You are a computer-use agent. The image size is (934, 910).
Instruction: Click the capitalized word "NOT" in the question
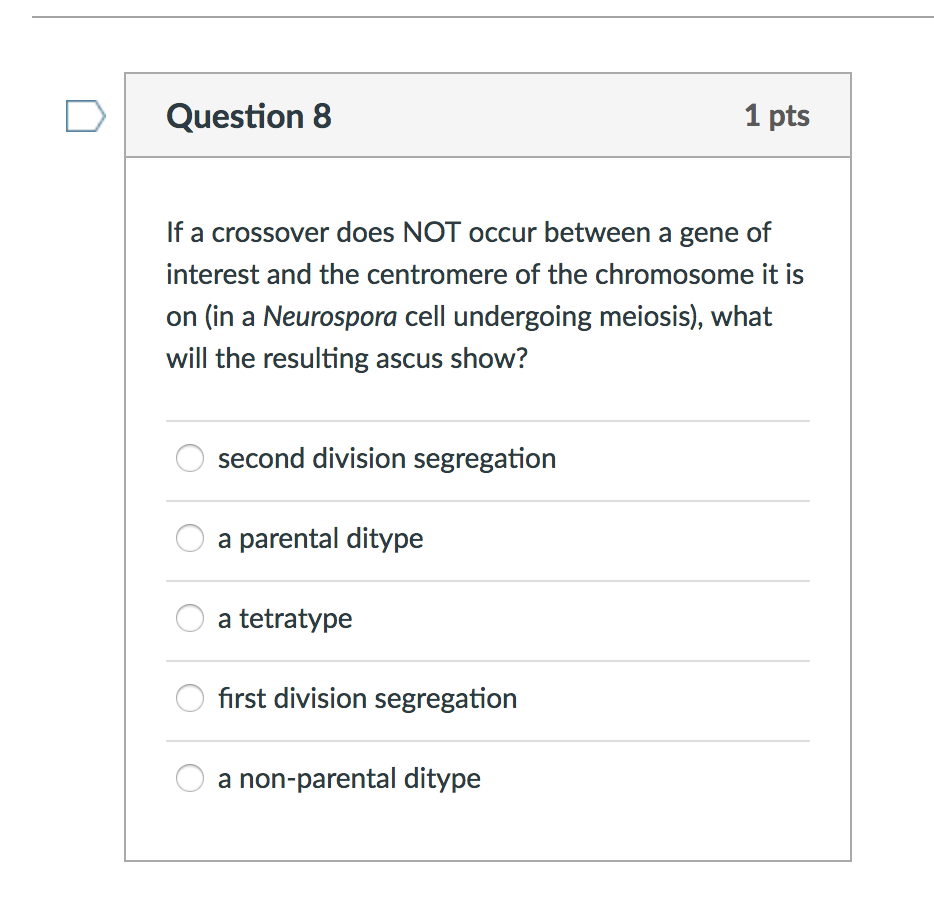point(432,233)
